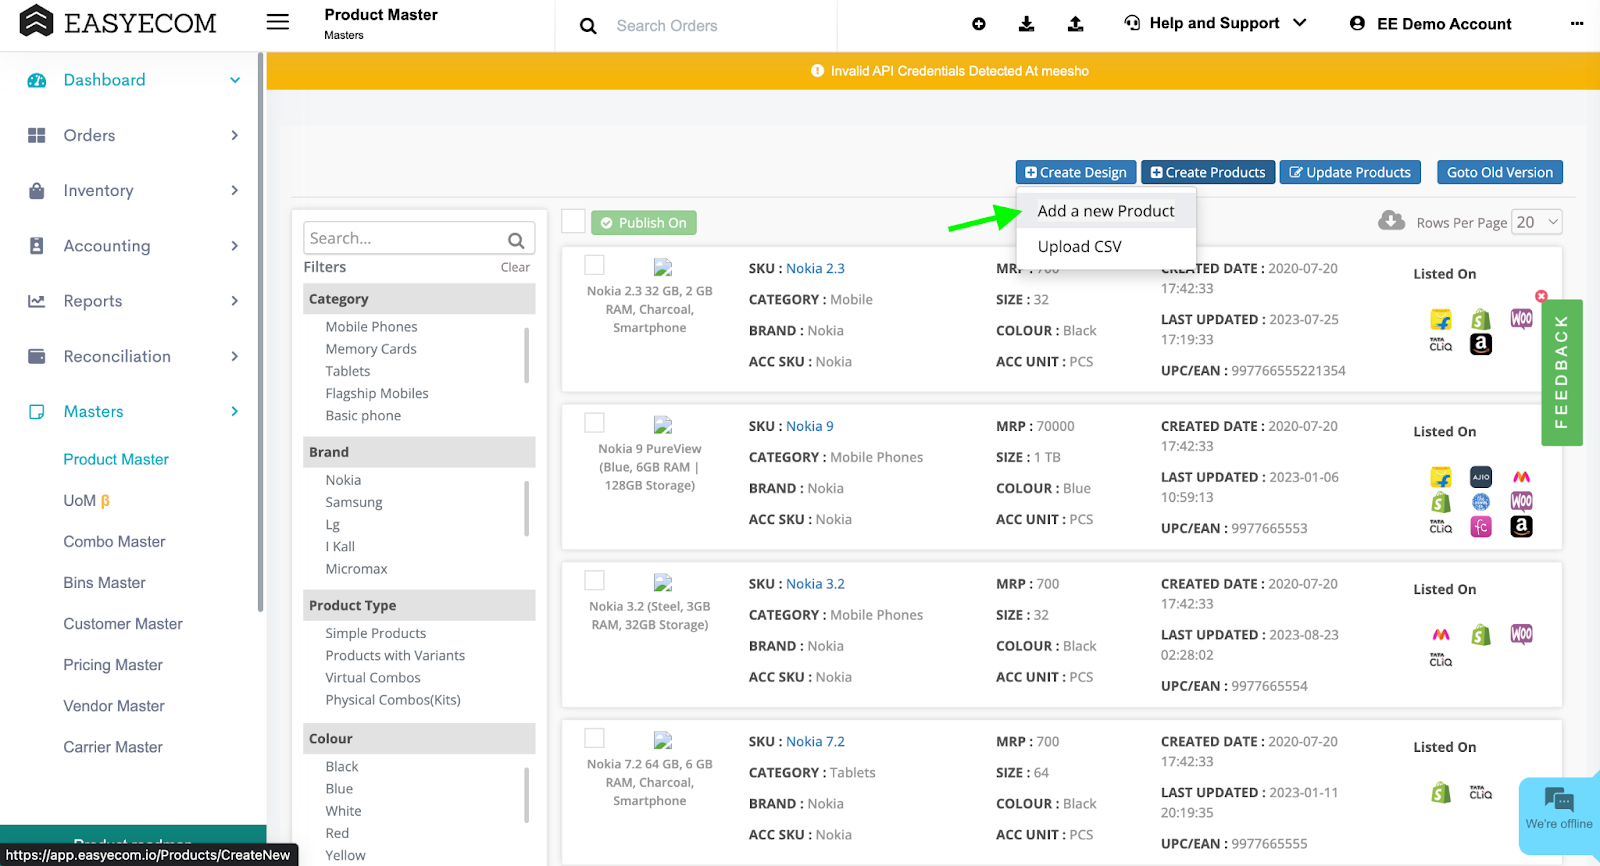Click the EasyEcom logo
The image size is (1600, 866).
point(118,22)
